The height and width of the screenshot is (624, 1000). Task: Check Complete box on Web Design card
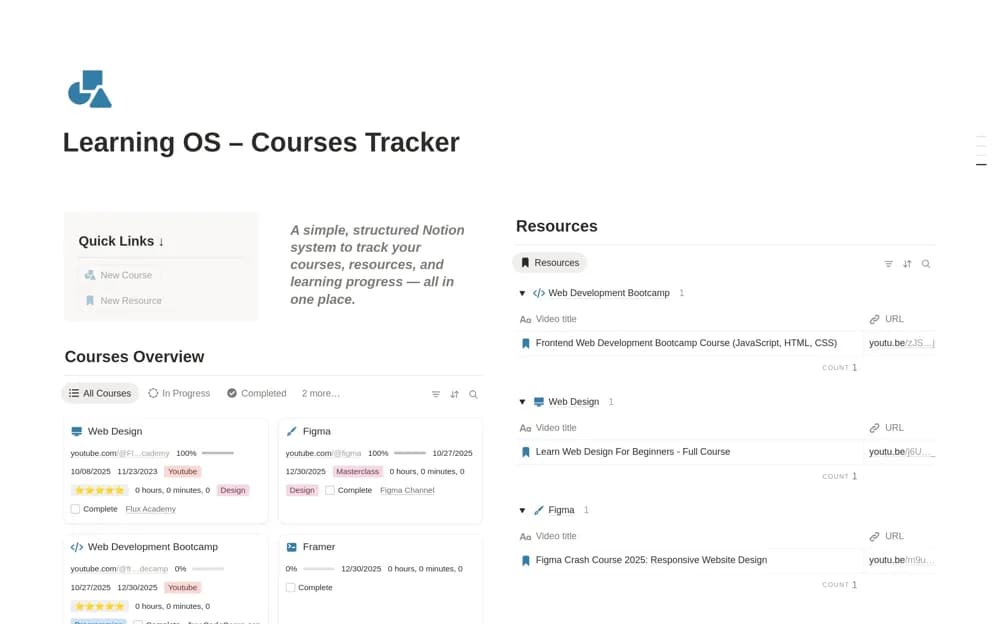click(x=75, y=509)
